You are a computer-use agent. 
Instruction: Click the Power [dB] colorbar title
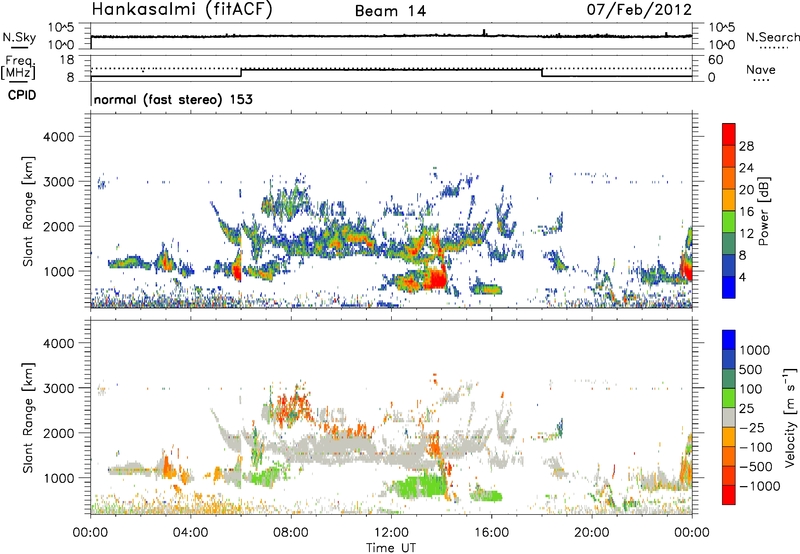pyautogui.click(x=763, y=211)
